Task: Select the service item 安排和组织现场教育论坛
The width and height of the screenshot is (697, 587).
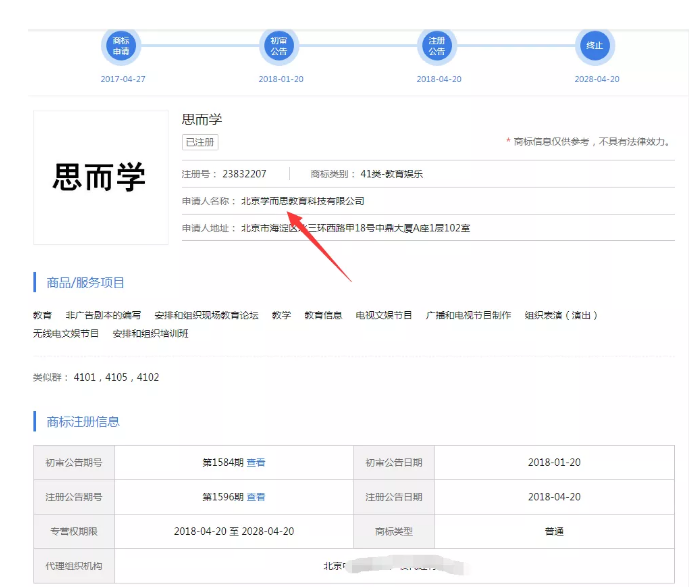Action: [x=206, y=315]
